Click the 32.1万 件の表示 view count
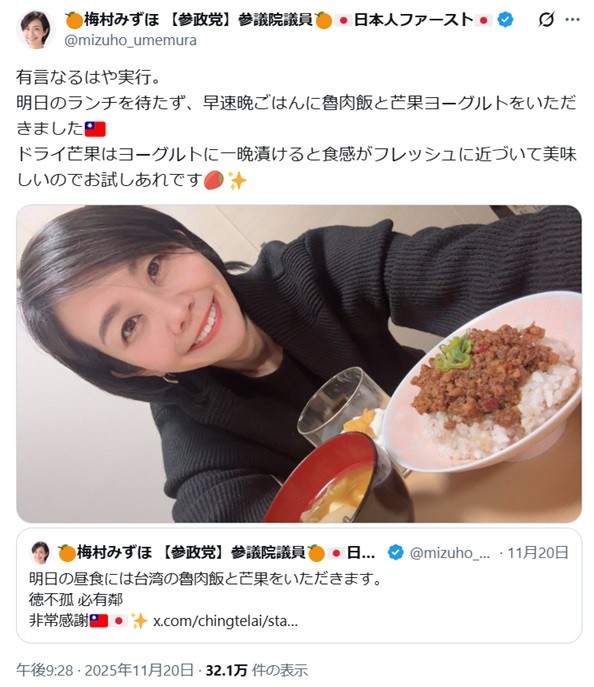This screenshot has width=594, height=687. [257, 670]
